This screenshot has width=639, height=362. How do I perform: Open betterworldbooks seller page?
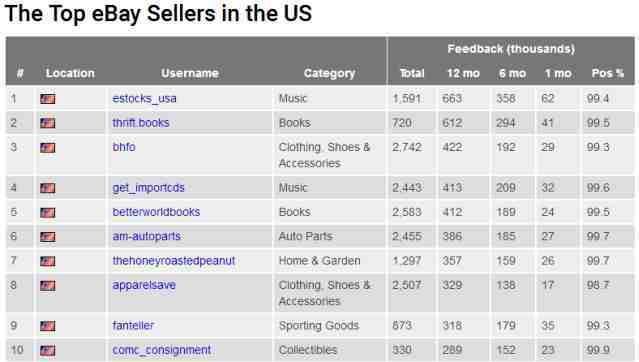[x=156, y=212]
